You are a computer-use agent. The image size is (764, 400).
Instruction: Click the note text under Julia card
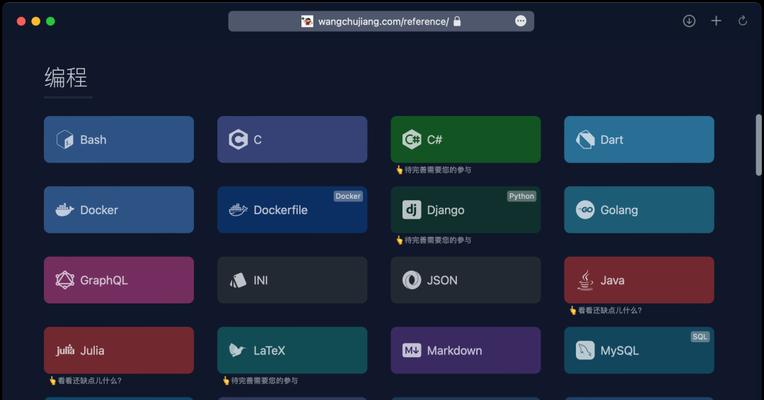[x=85, y=381]
